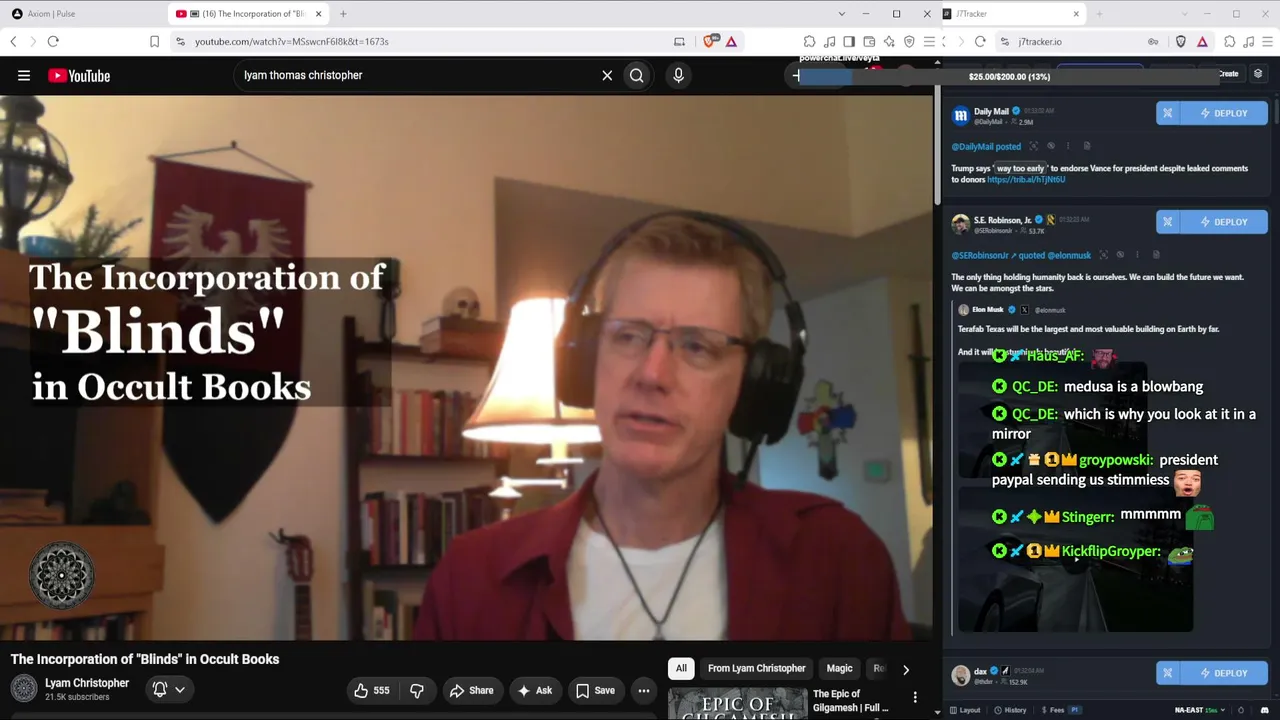This screenshot has height=720, width=1280.
Task: Open the tab search dropdown in YouTube window
Action: point(841,14)
